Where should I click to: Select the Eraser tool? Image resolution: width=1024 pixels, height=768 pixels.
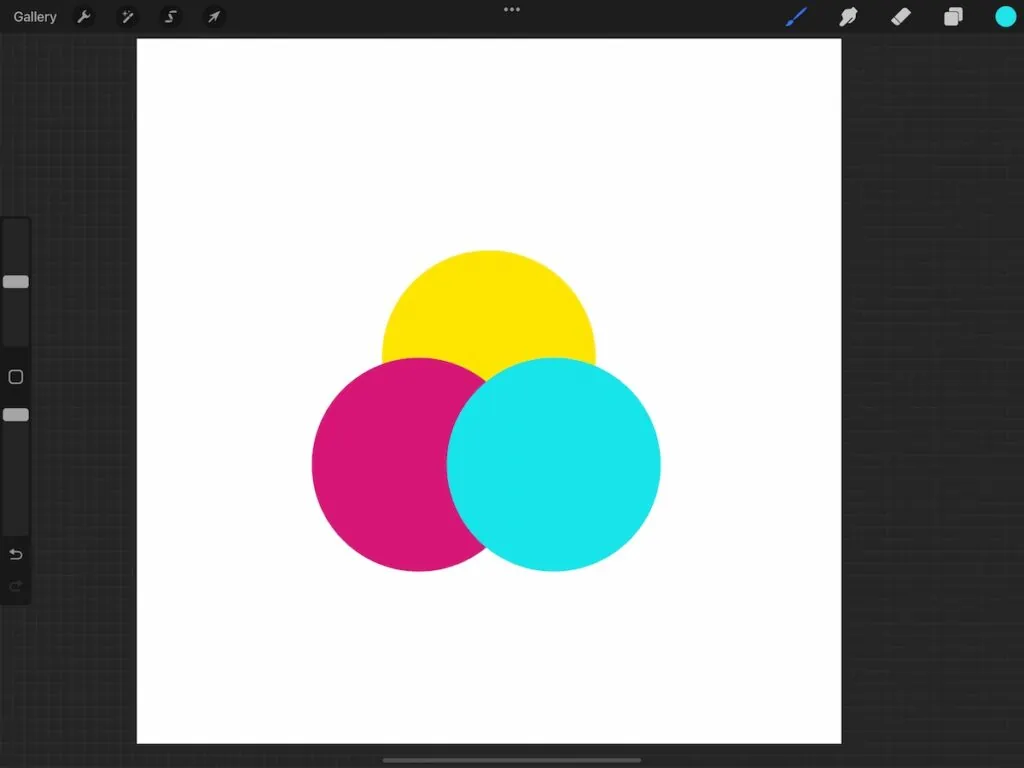tap(901, 17)
